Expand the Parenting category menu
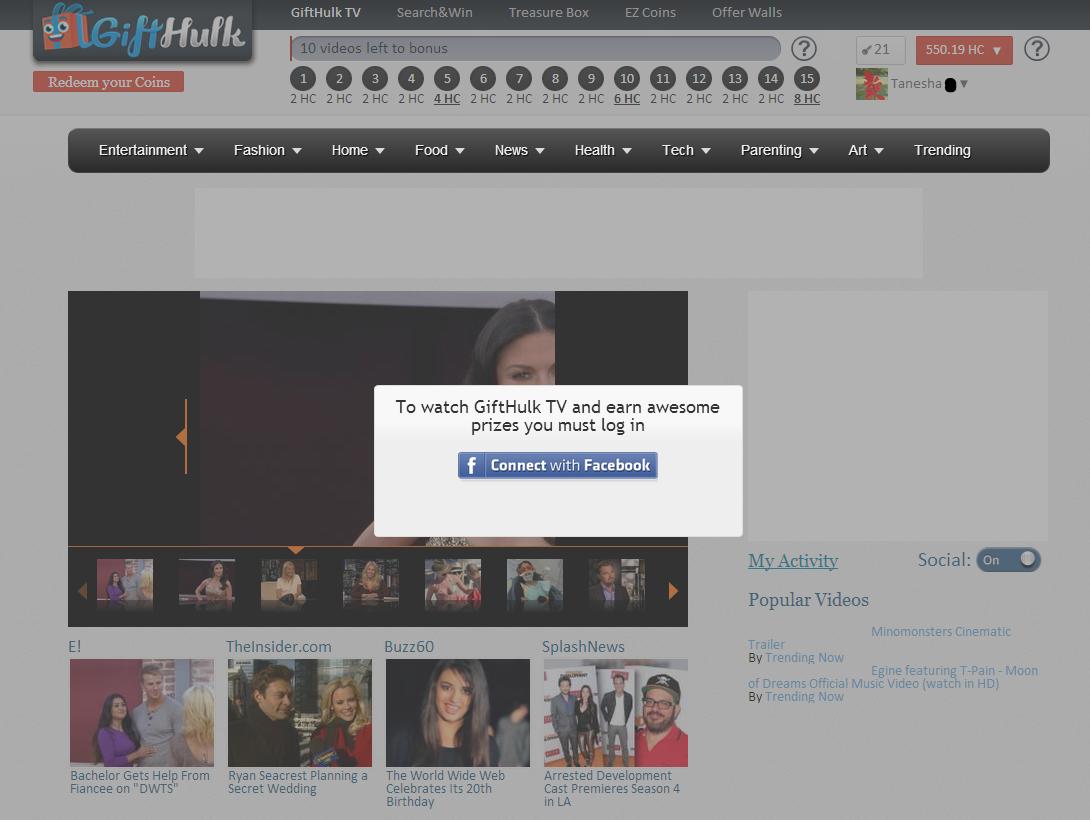The width and height of the screenshot is (1090, 820). tap(779, 150)
